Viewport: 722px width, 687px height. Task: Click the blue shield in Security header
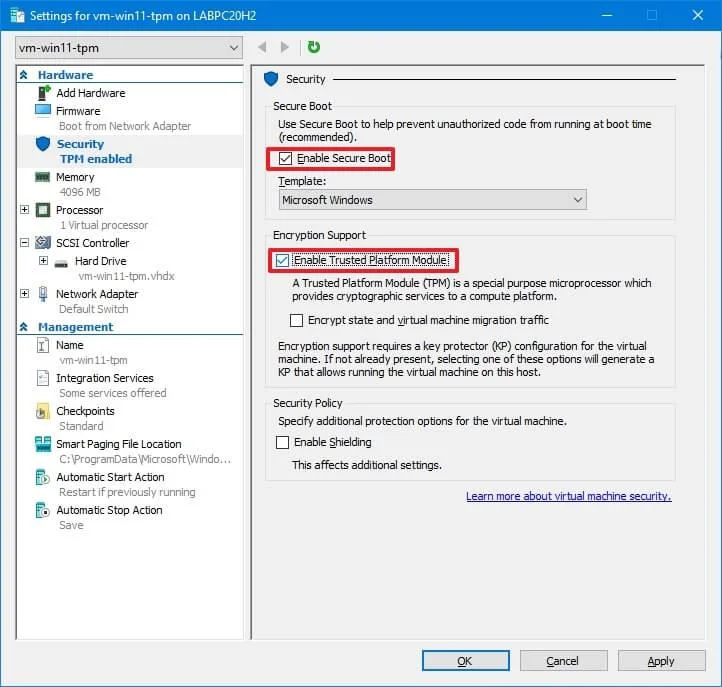(x=271, y=79)
